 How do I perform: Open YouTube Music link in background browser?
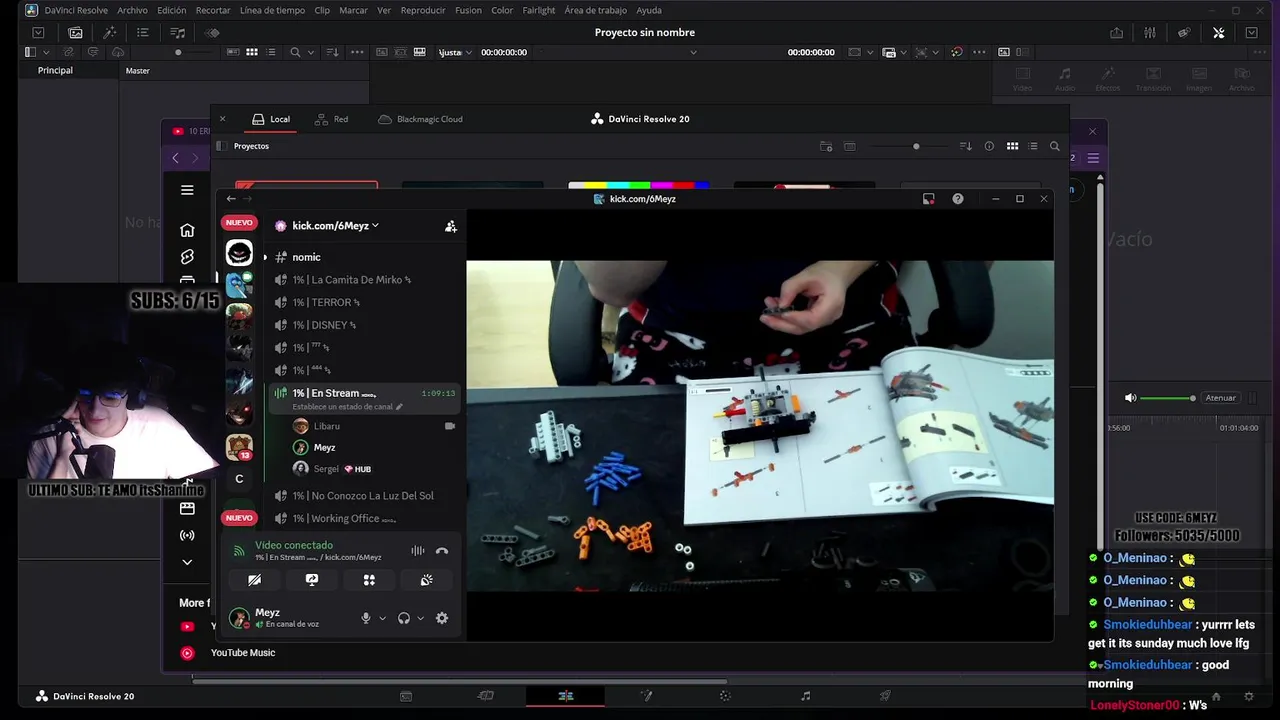tap(242, 653)
